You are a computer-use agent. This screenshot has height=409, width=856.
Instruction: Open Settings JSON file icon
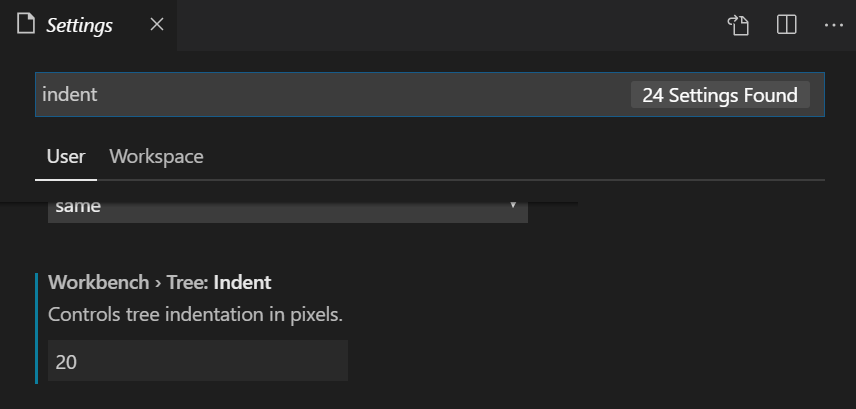pos(739,25)
